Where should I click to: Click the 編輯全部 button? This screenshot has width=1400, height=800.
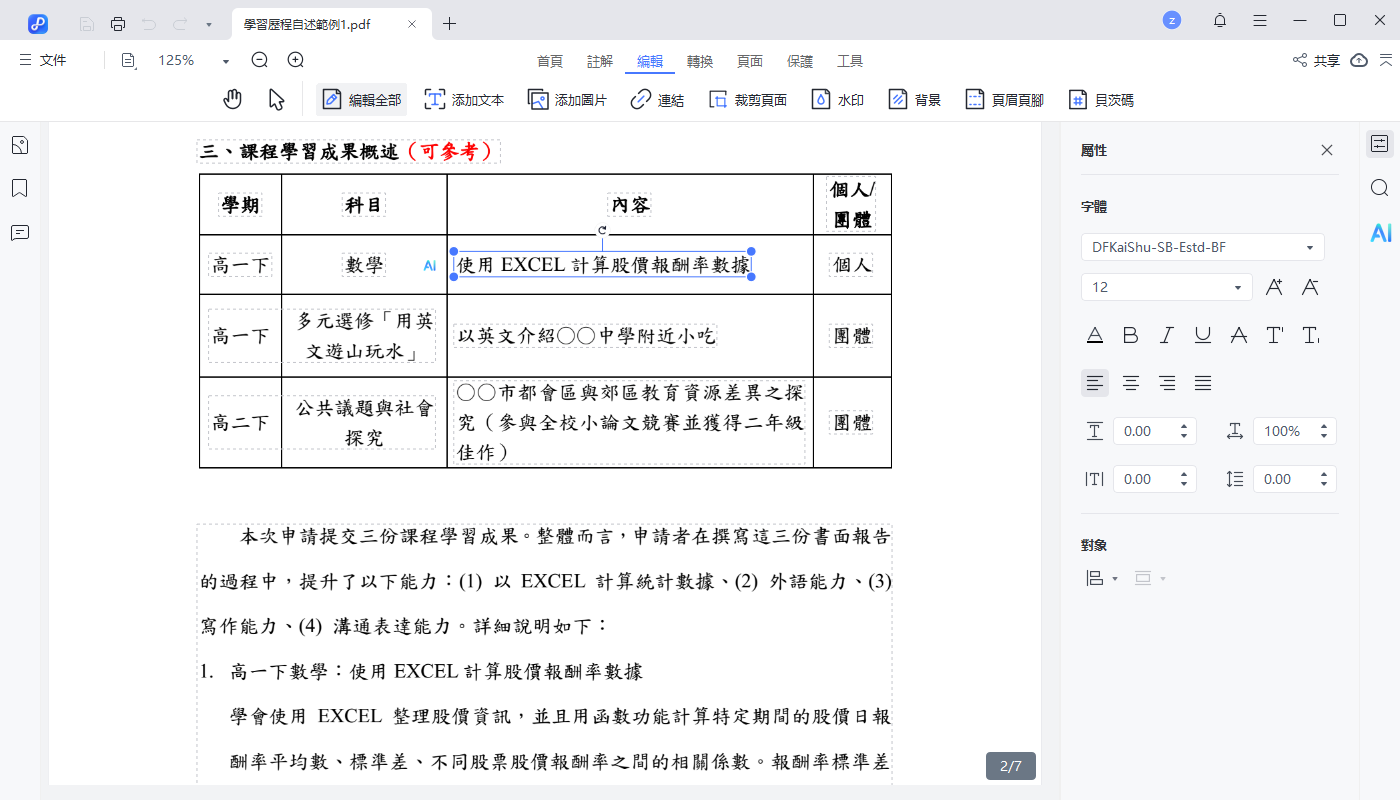(x=362, y=100)
